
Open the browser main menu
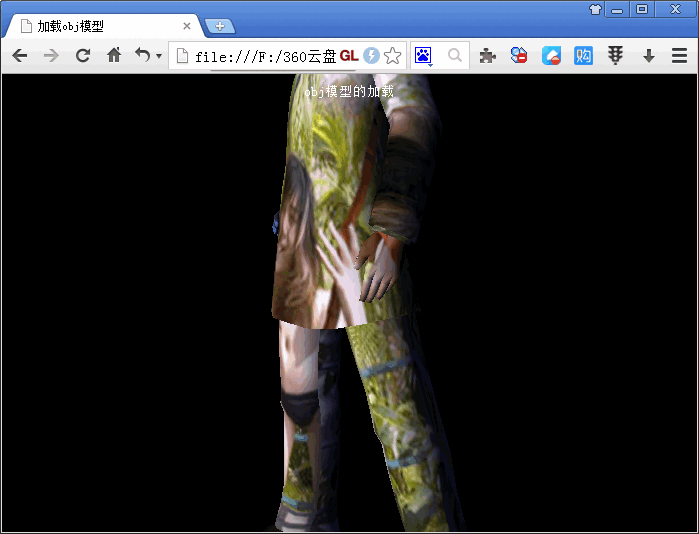pyautogui.click(x=679, y=56)
